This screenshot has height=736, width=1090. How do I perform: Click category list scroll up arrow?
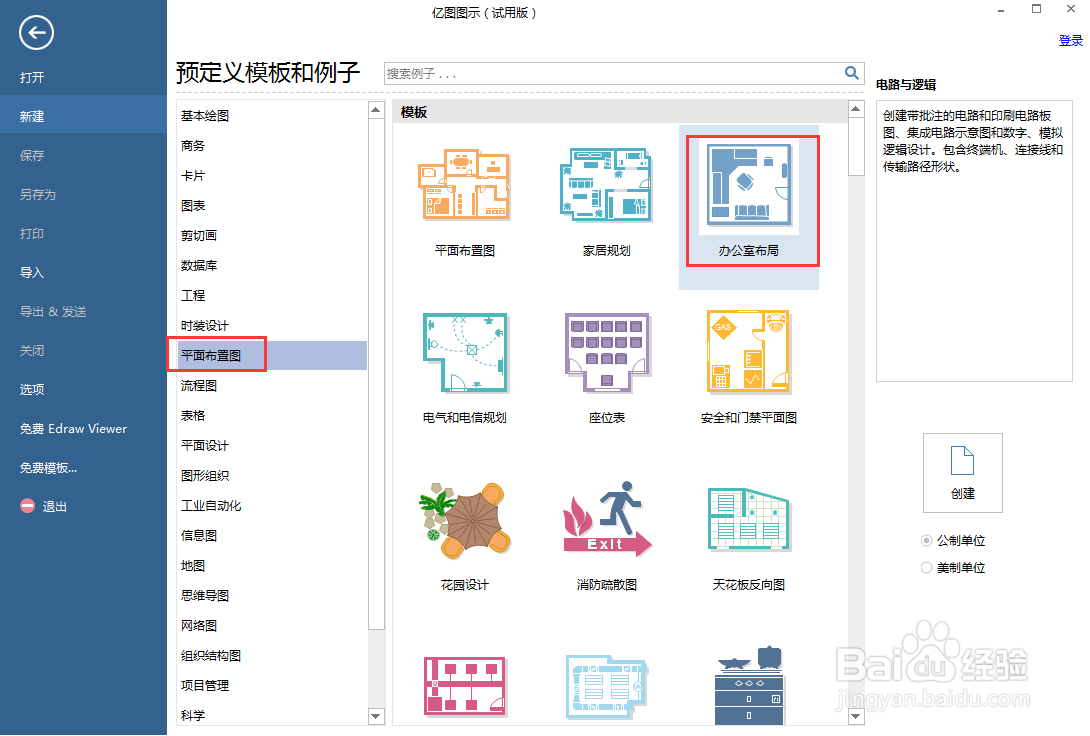click(376, 109)
